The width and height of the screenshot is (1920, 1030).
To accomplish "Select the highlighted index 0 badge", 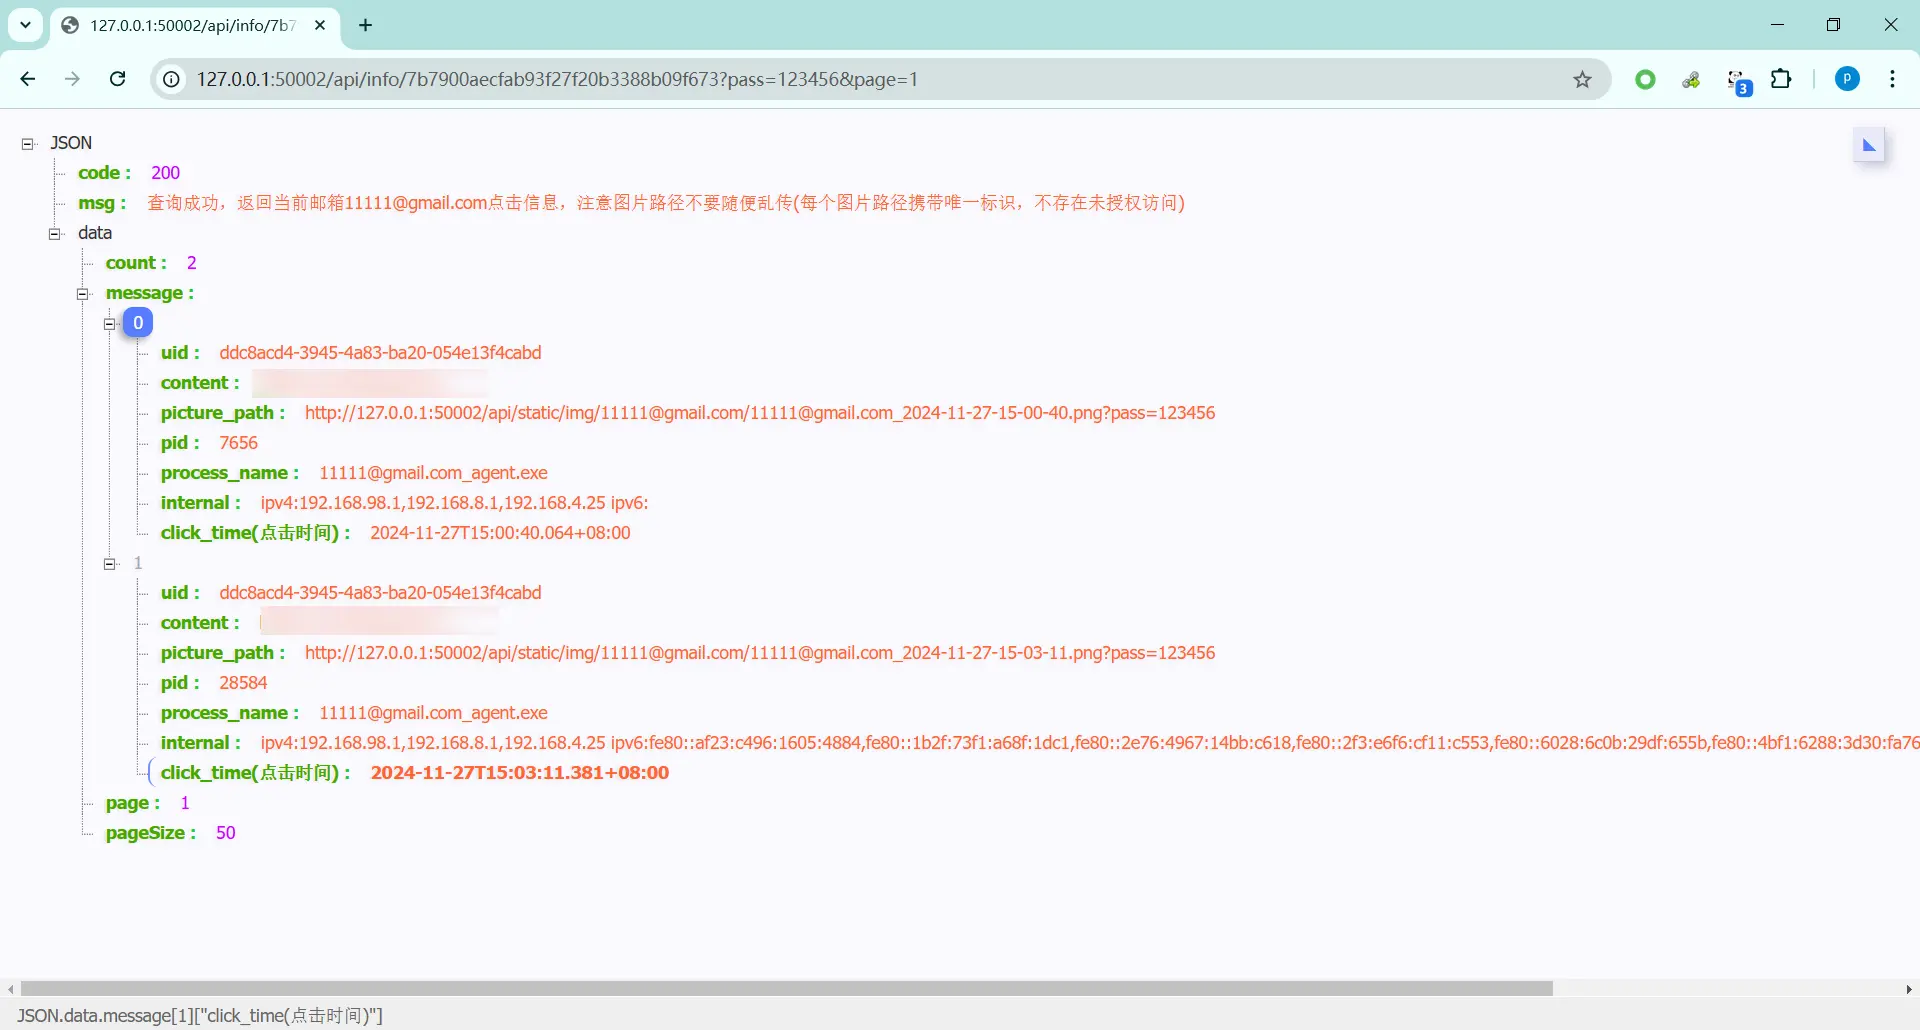I will 138,323.
